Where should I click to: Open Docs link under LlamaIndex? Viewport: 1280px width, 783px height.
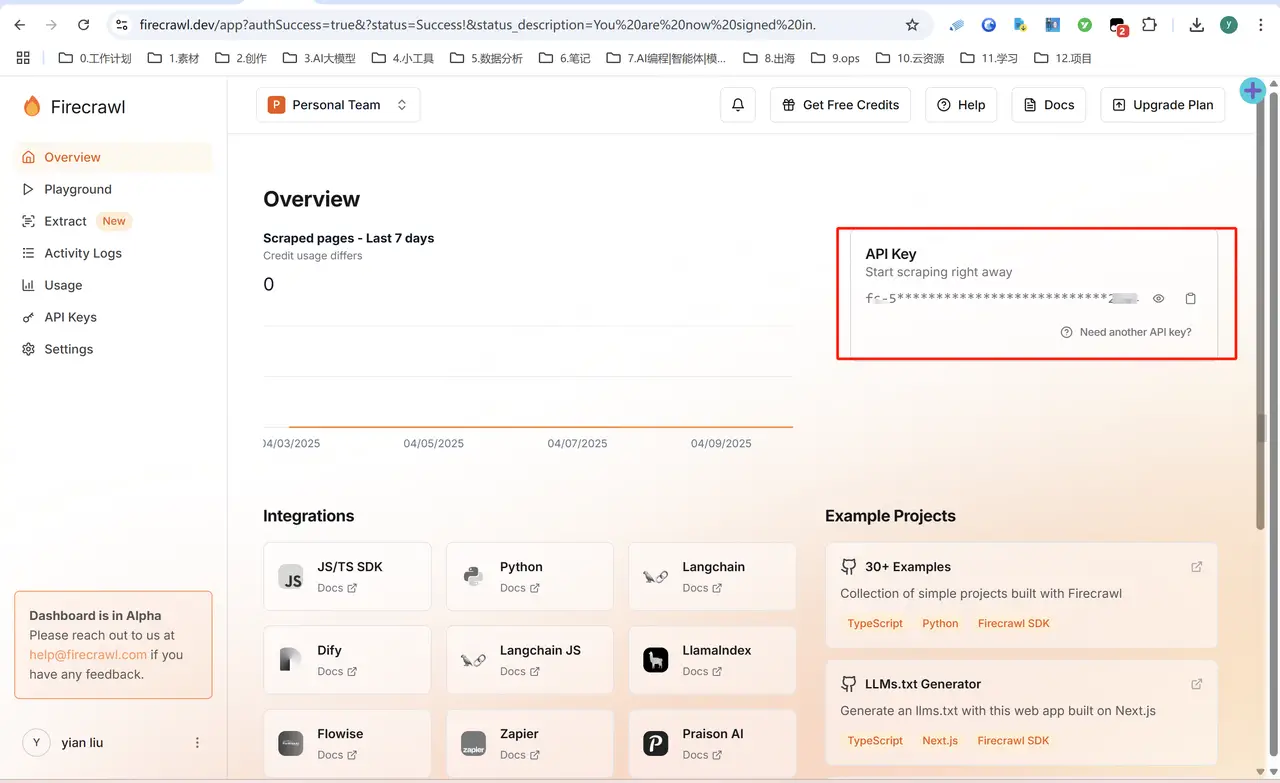coord(702,672)
